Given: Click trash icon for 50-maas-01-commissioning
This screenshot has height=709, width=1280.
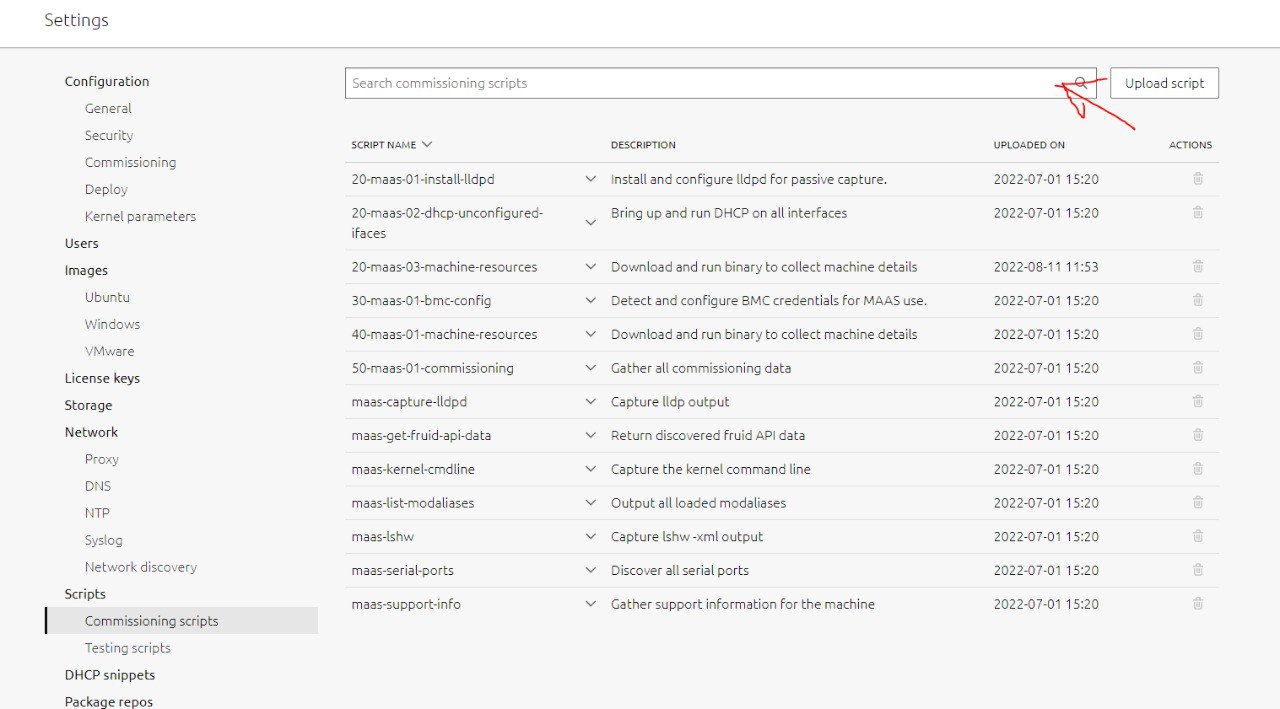Looking at the screenshot, I should point(1198,368).
